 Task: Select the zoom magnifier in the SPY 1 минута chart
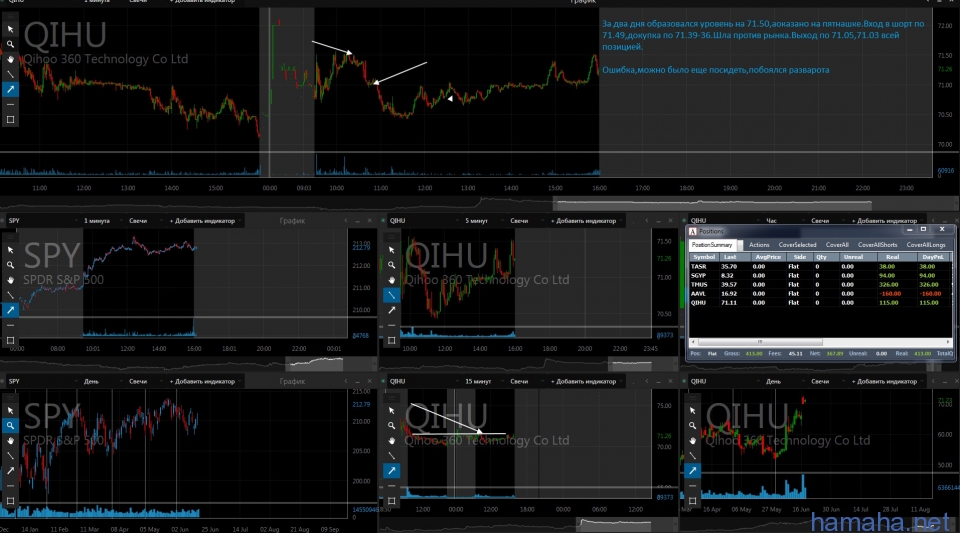pyautogui.click(x=10, y=265)
